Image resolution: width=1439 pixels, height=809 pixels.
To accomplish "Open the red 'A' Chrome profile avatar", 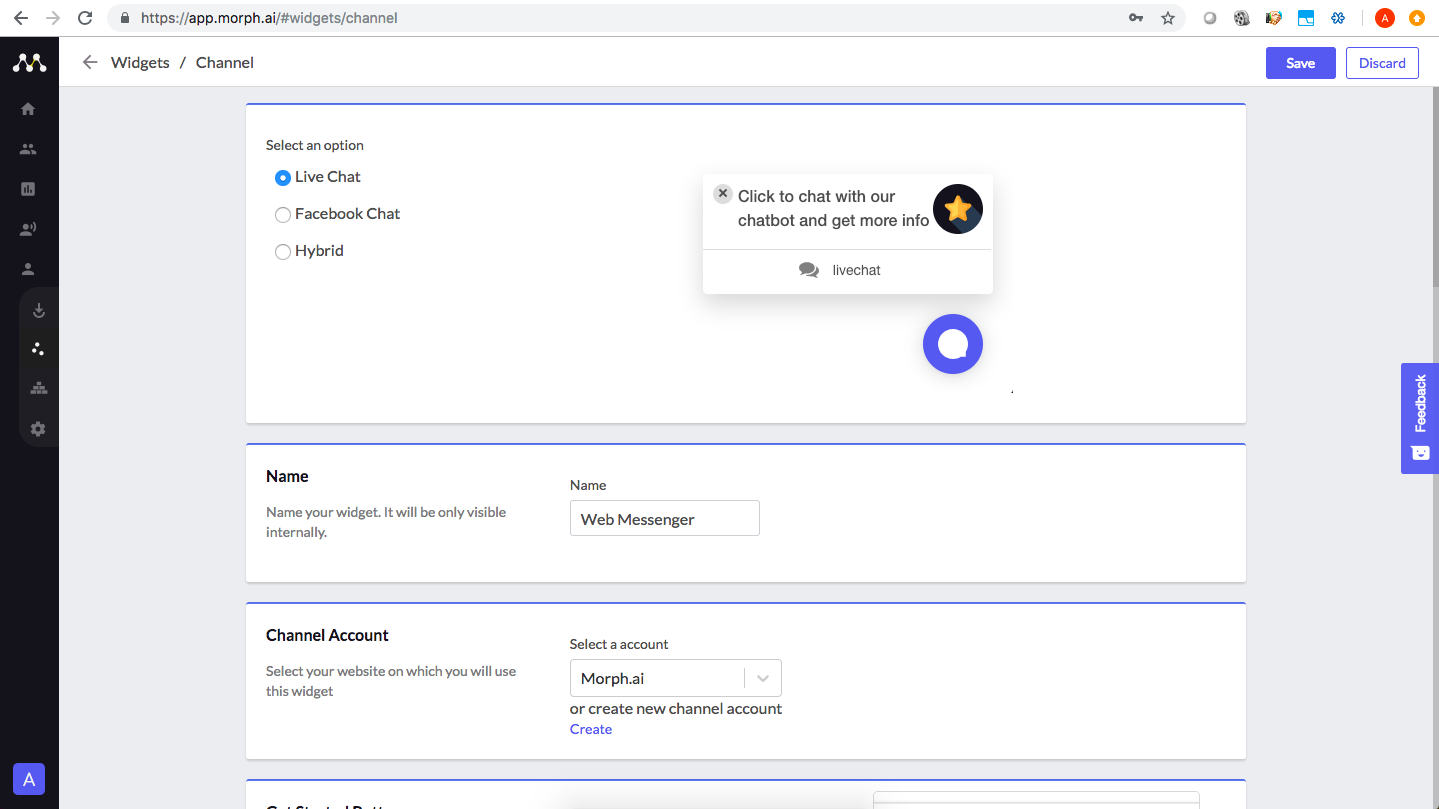I will pos(1385,18).
